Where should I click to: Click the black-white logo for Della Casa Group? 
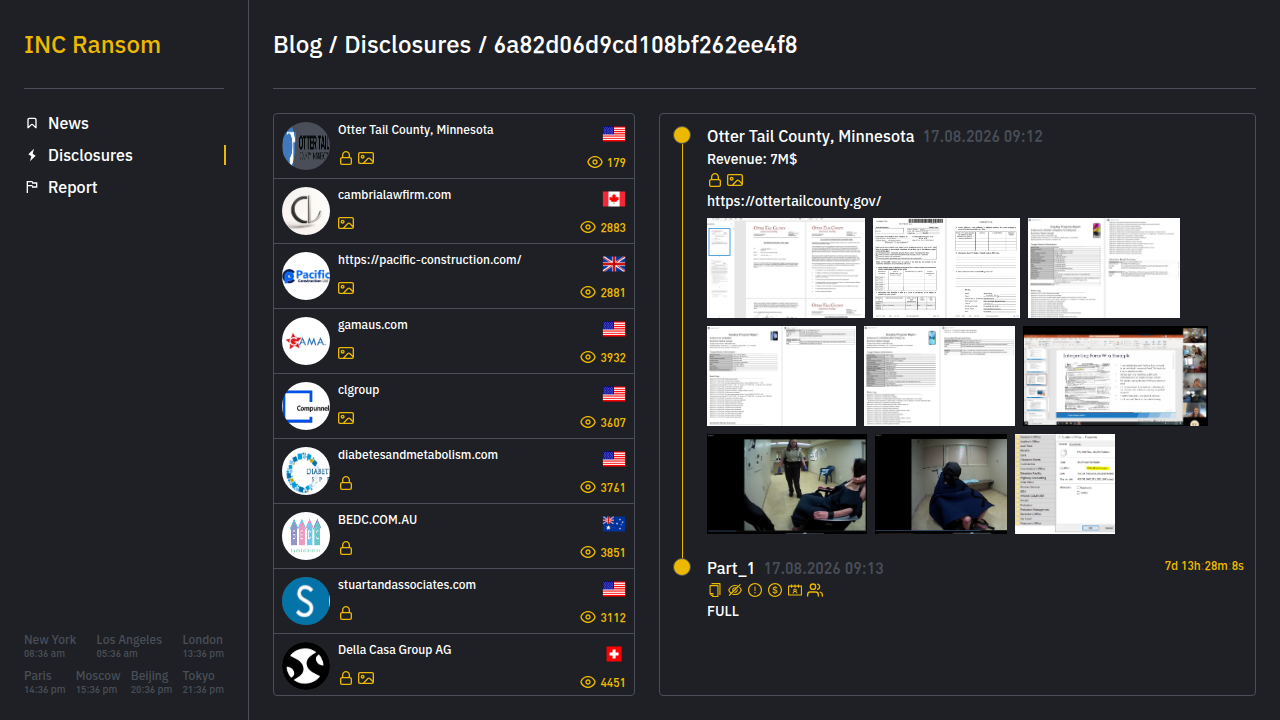point(306,666)
